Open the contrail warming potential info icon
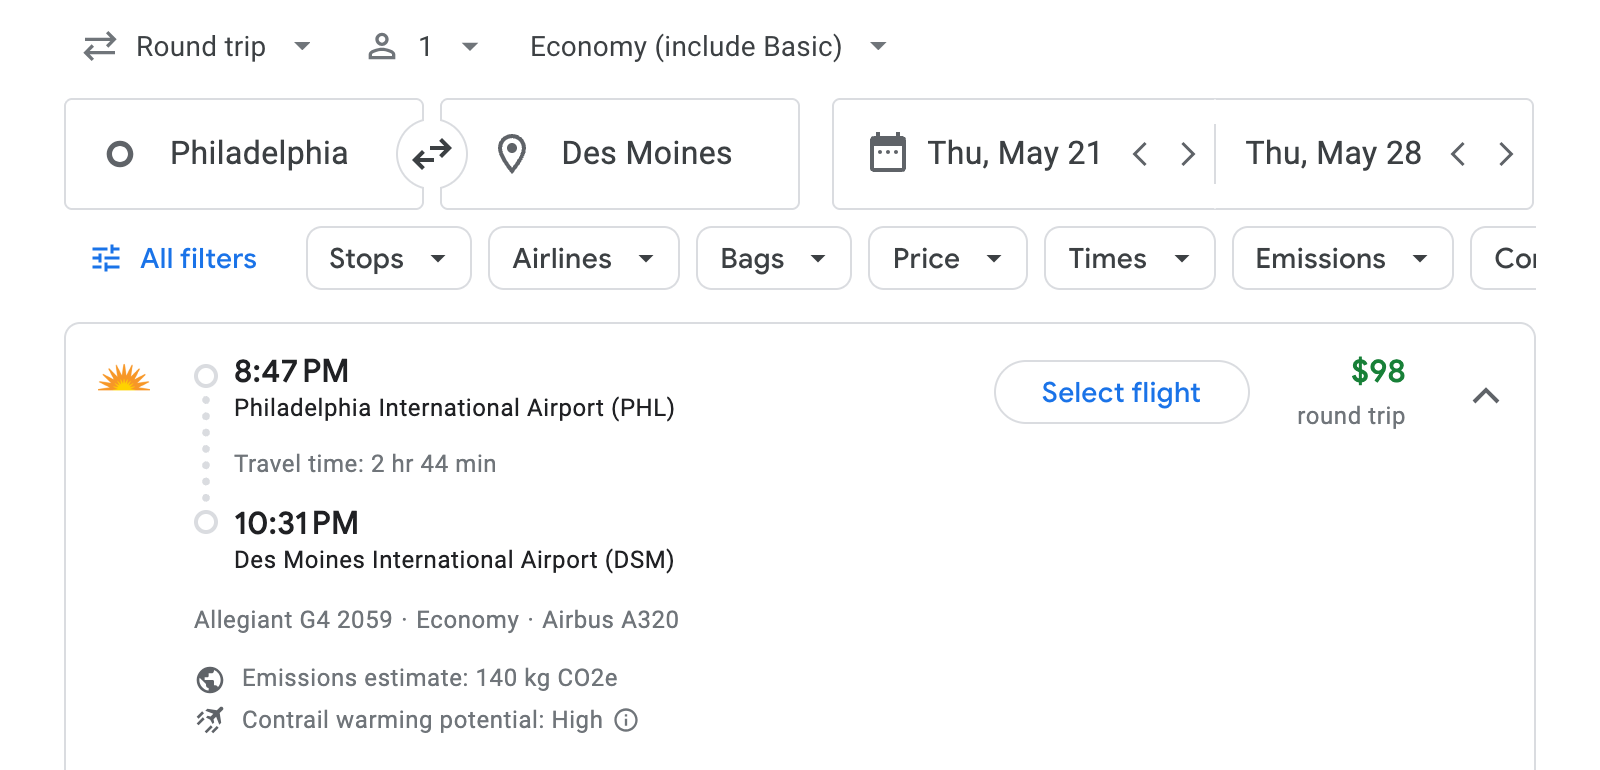The width and height of the screenshot is (1600, 770). pos(626,720)
